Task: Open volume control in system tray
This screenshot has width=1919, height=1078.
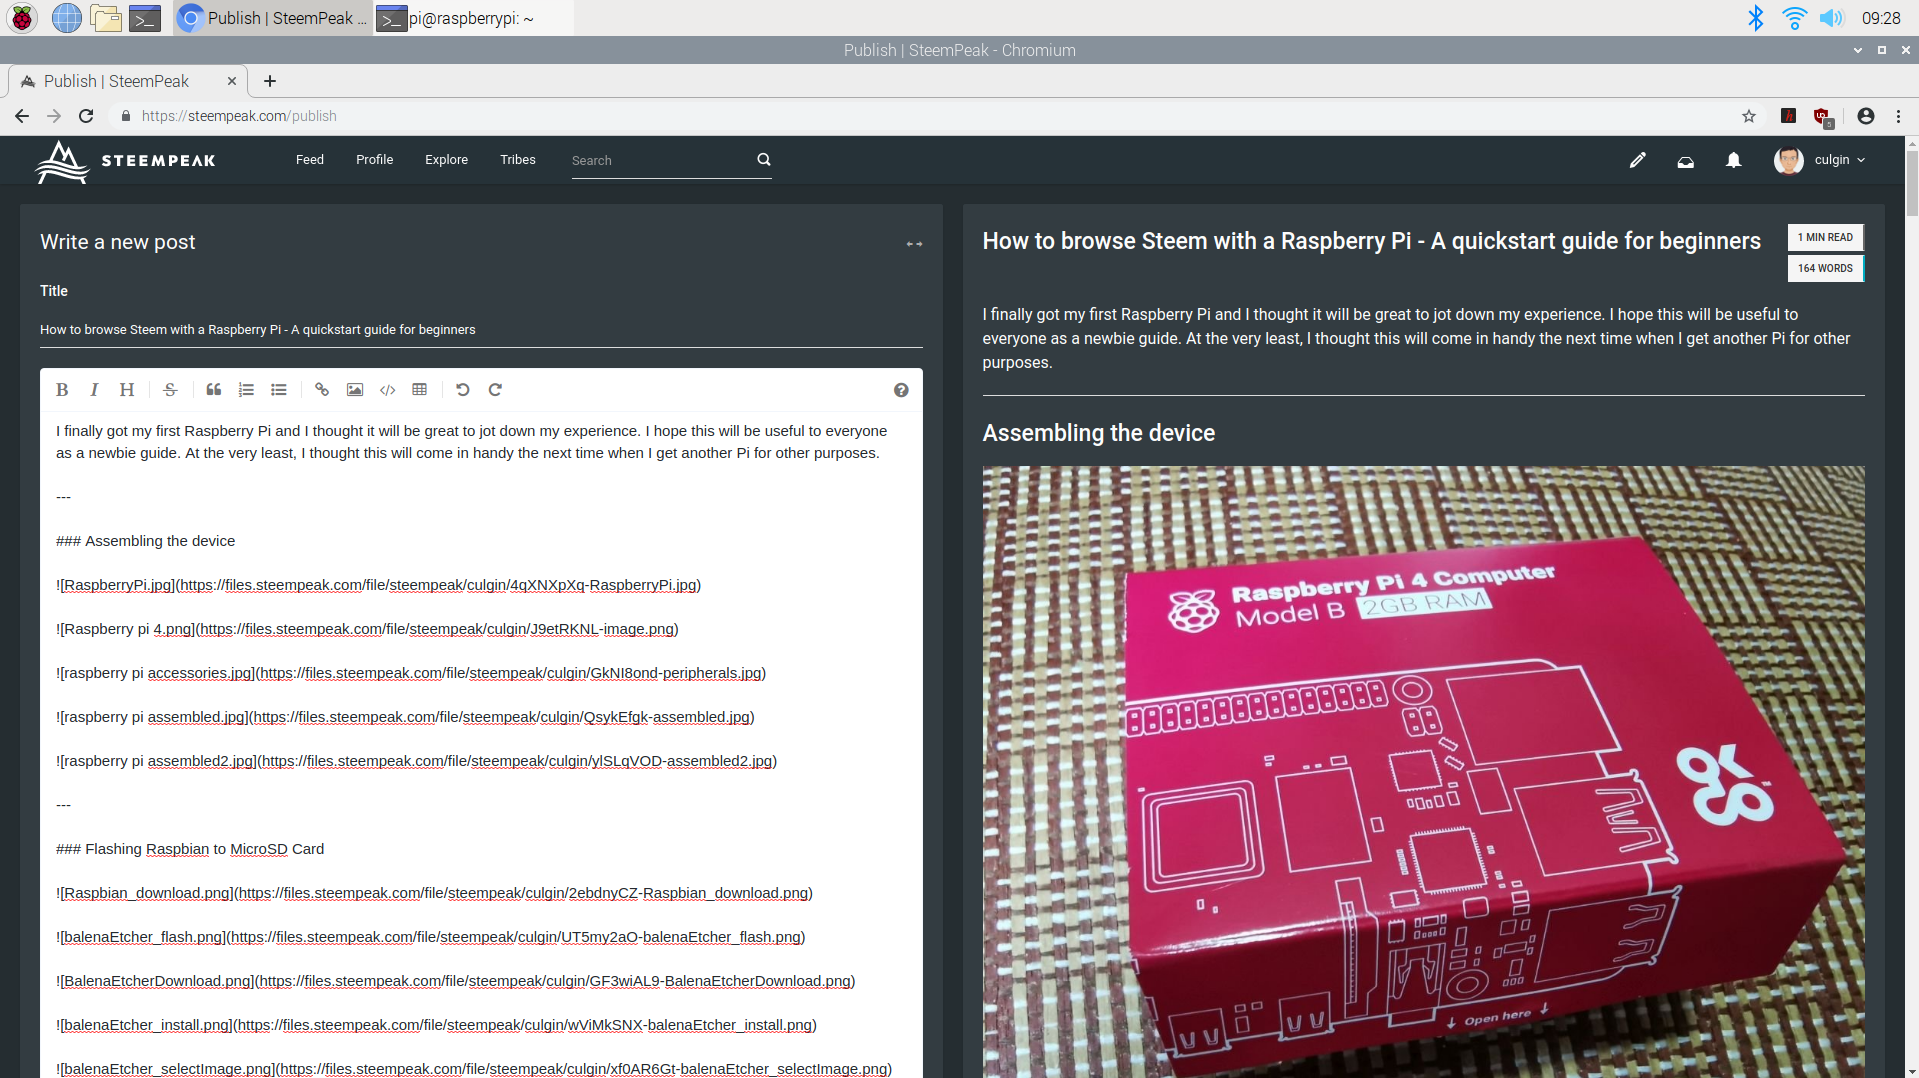Action: click(x=1831, y=18)
